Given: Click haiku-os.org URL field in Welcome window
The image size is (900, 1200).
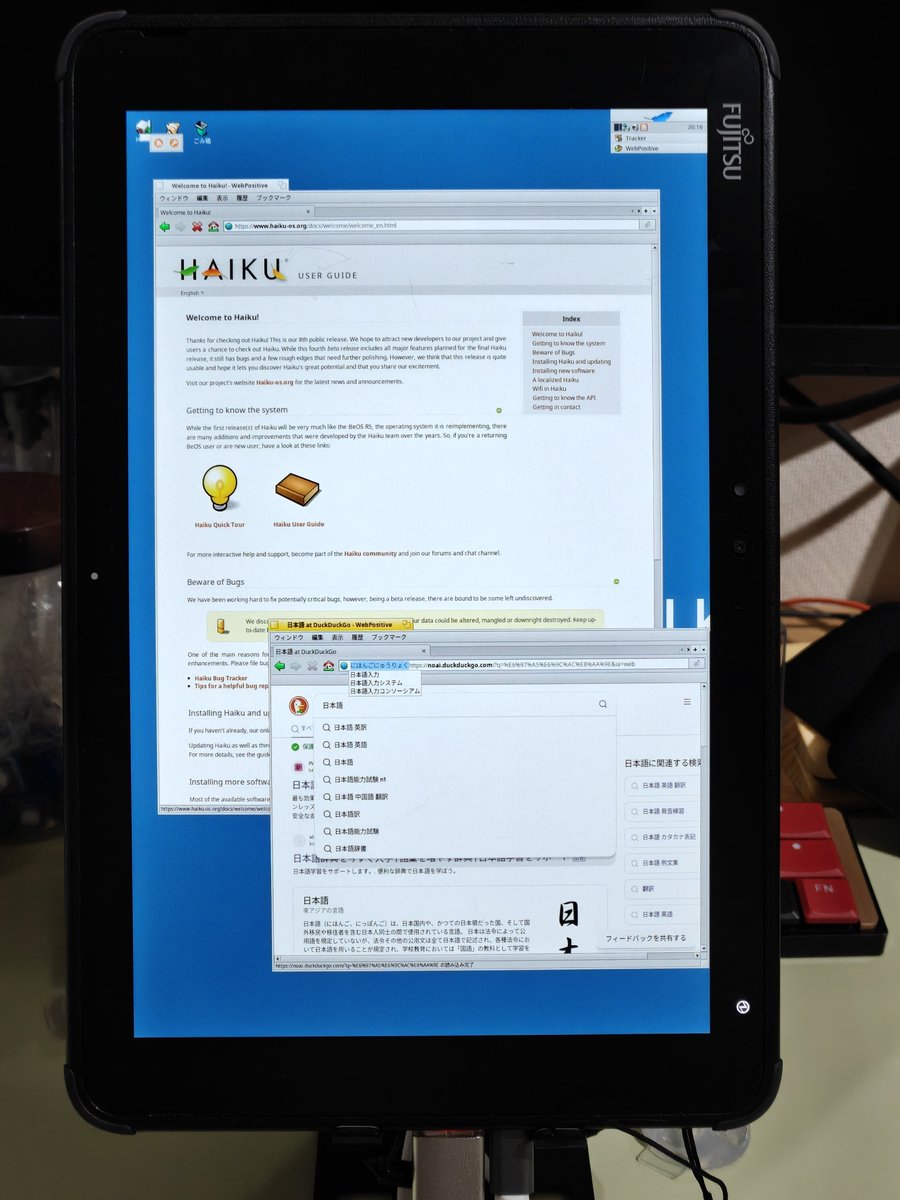Looking at the screenshot, I should [430, 226].
